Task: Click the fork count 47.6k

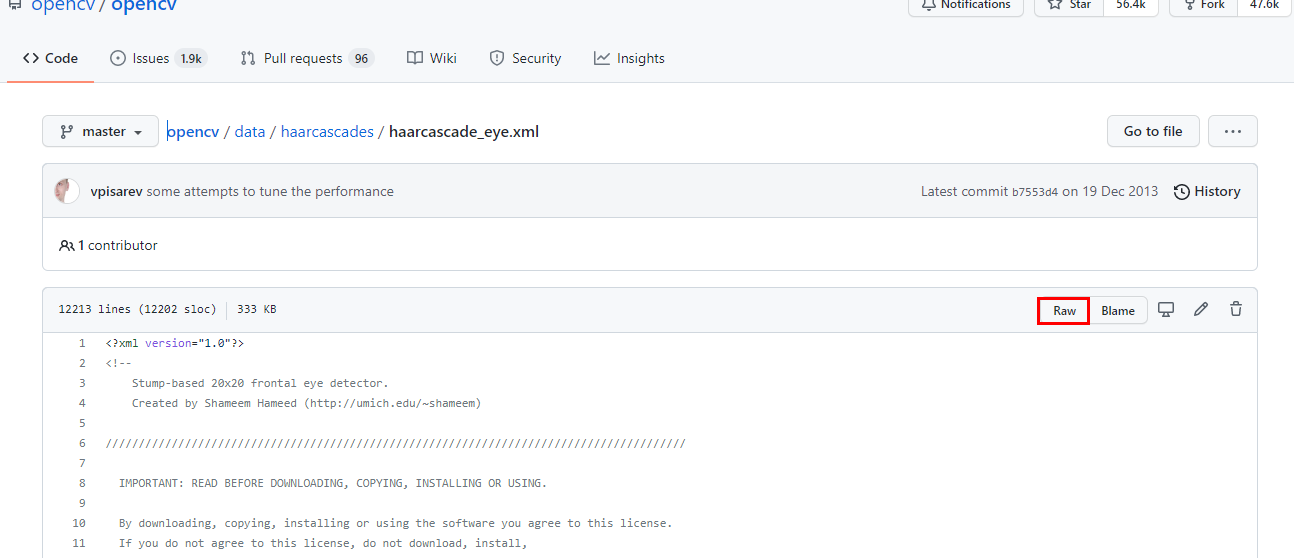Action: click(x=1264, y=5)
